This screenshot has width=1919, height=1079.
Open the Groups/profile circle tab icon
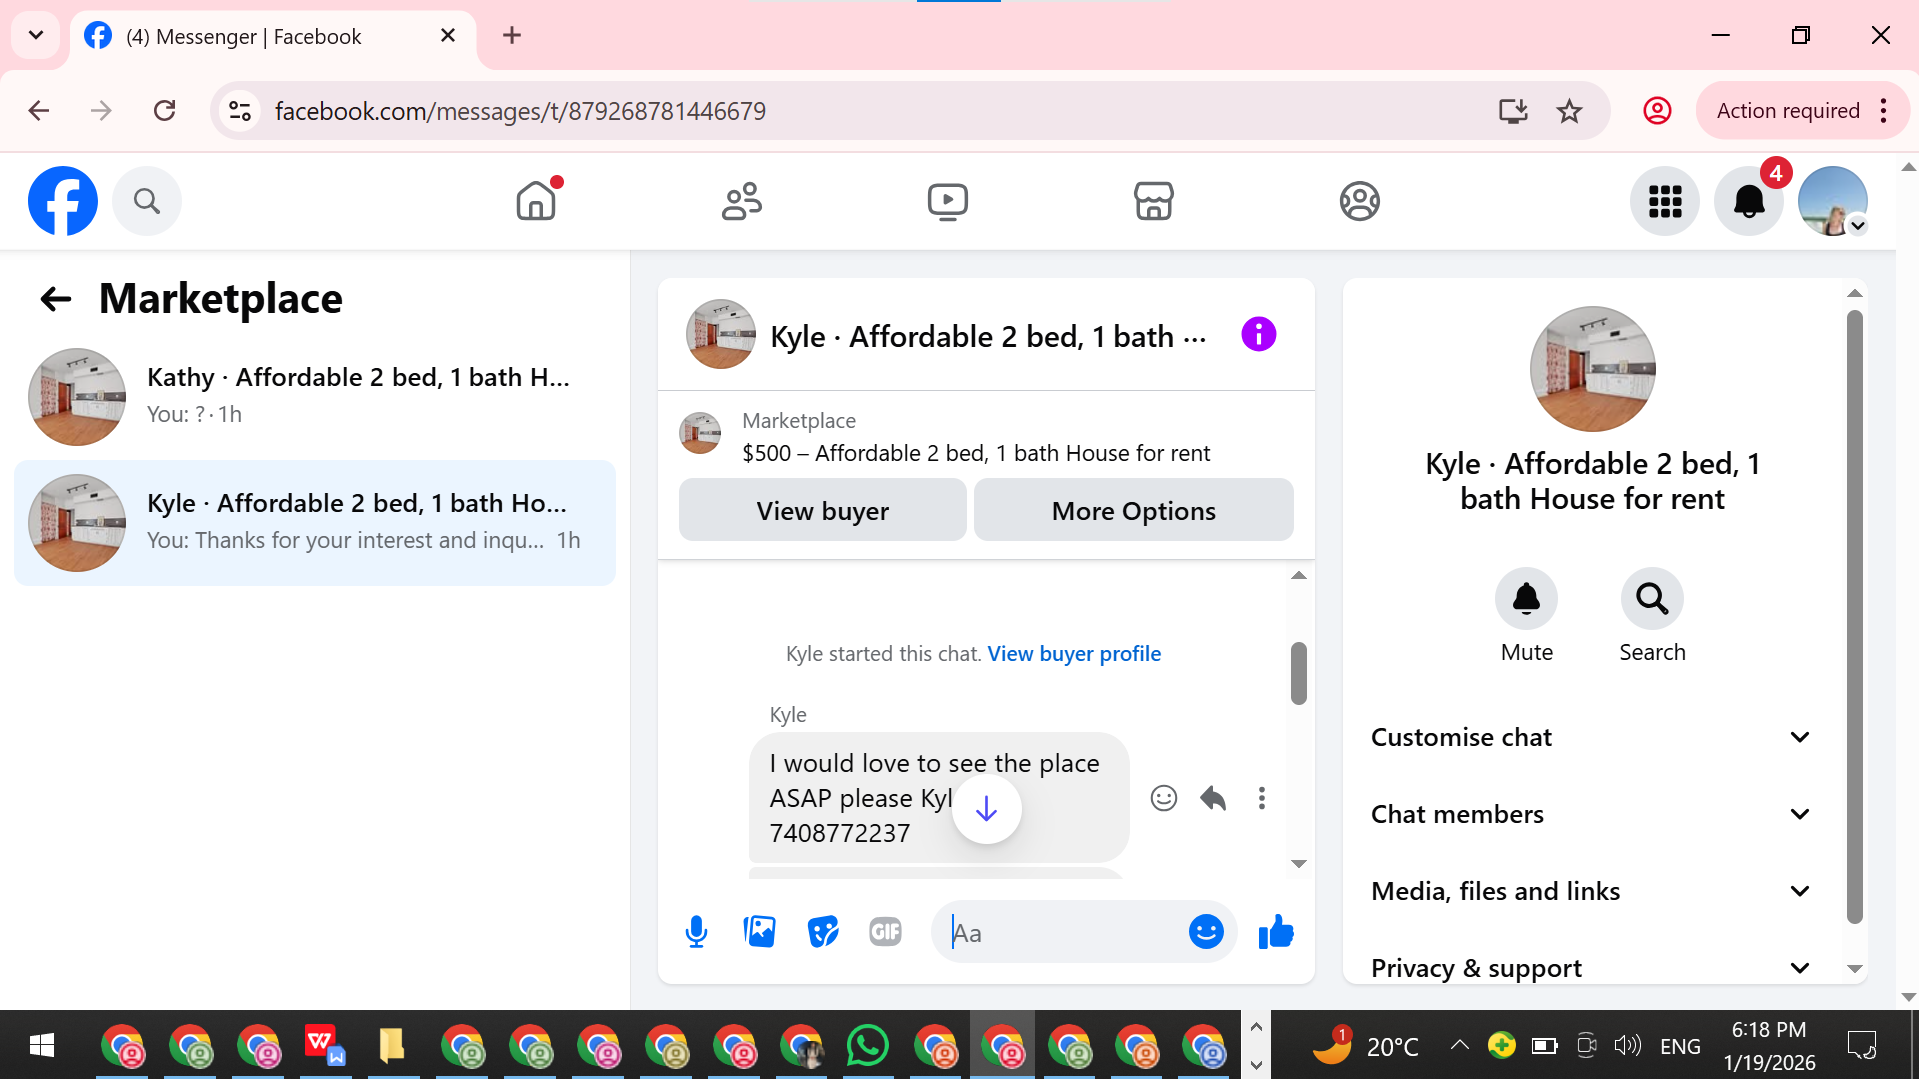point(1360,201)
